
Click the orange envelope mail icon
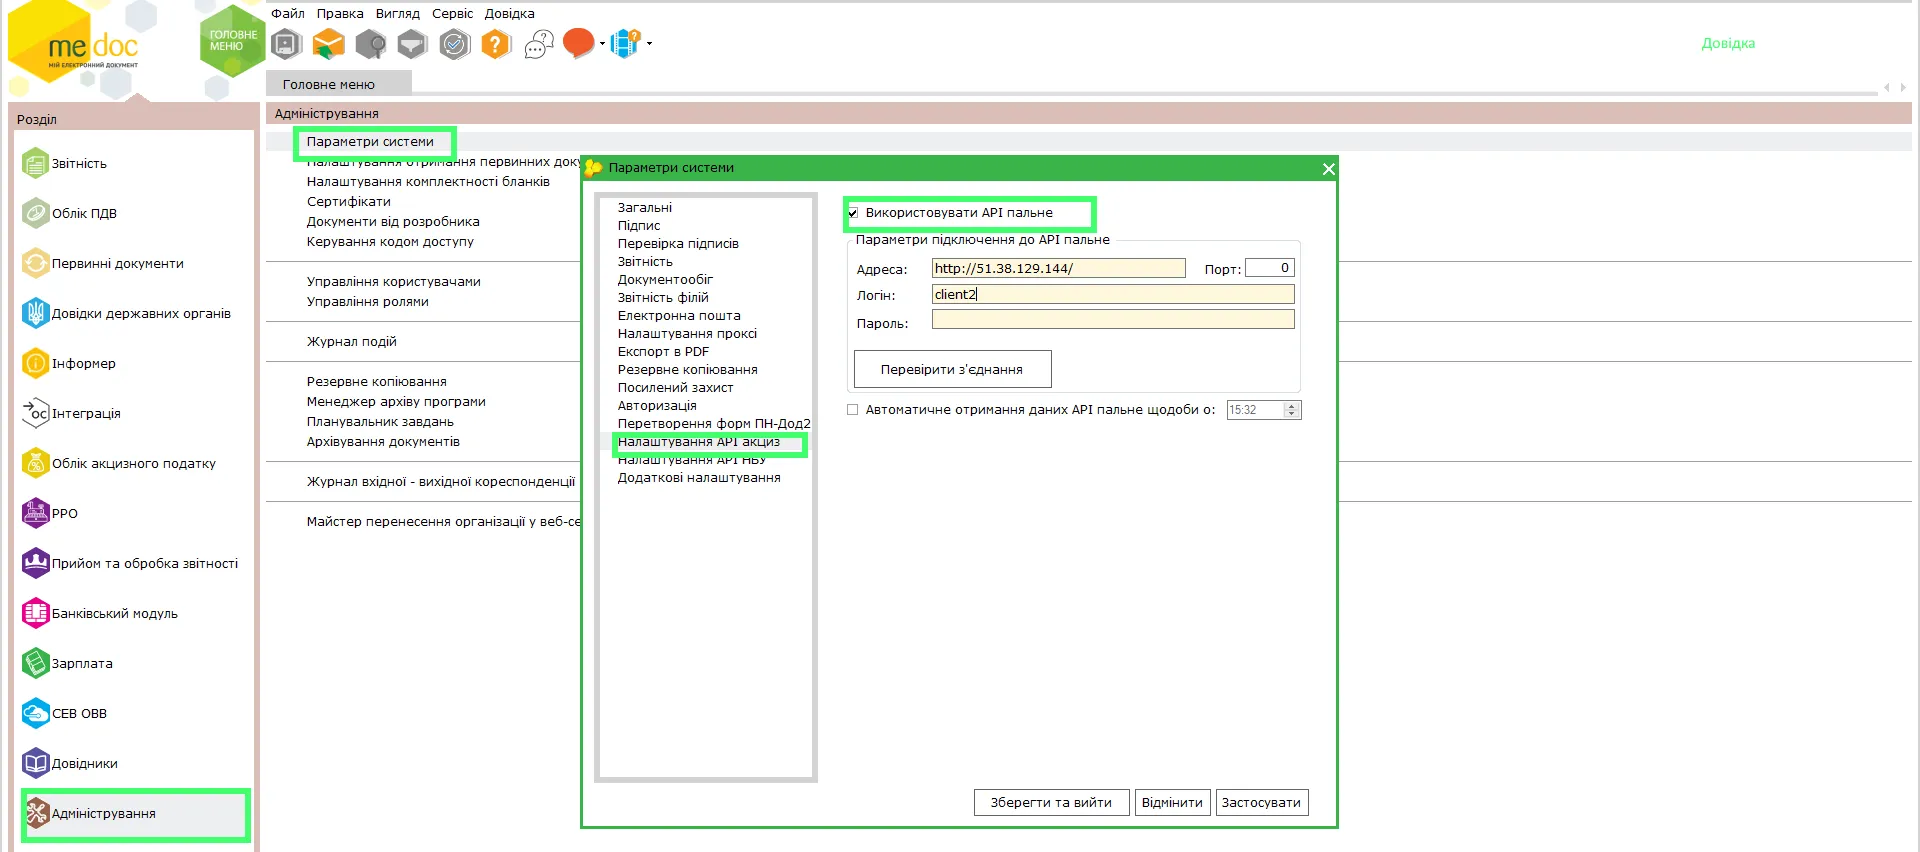pyautogui.click(x=328, y=44)
